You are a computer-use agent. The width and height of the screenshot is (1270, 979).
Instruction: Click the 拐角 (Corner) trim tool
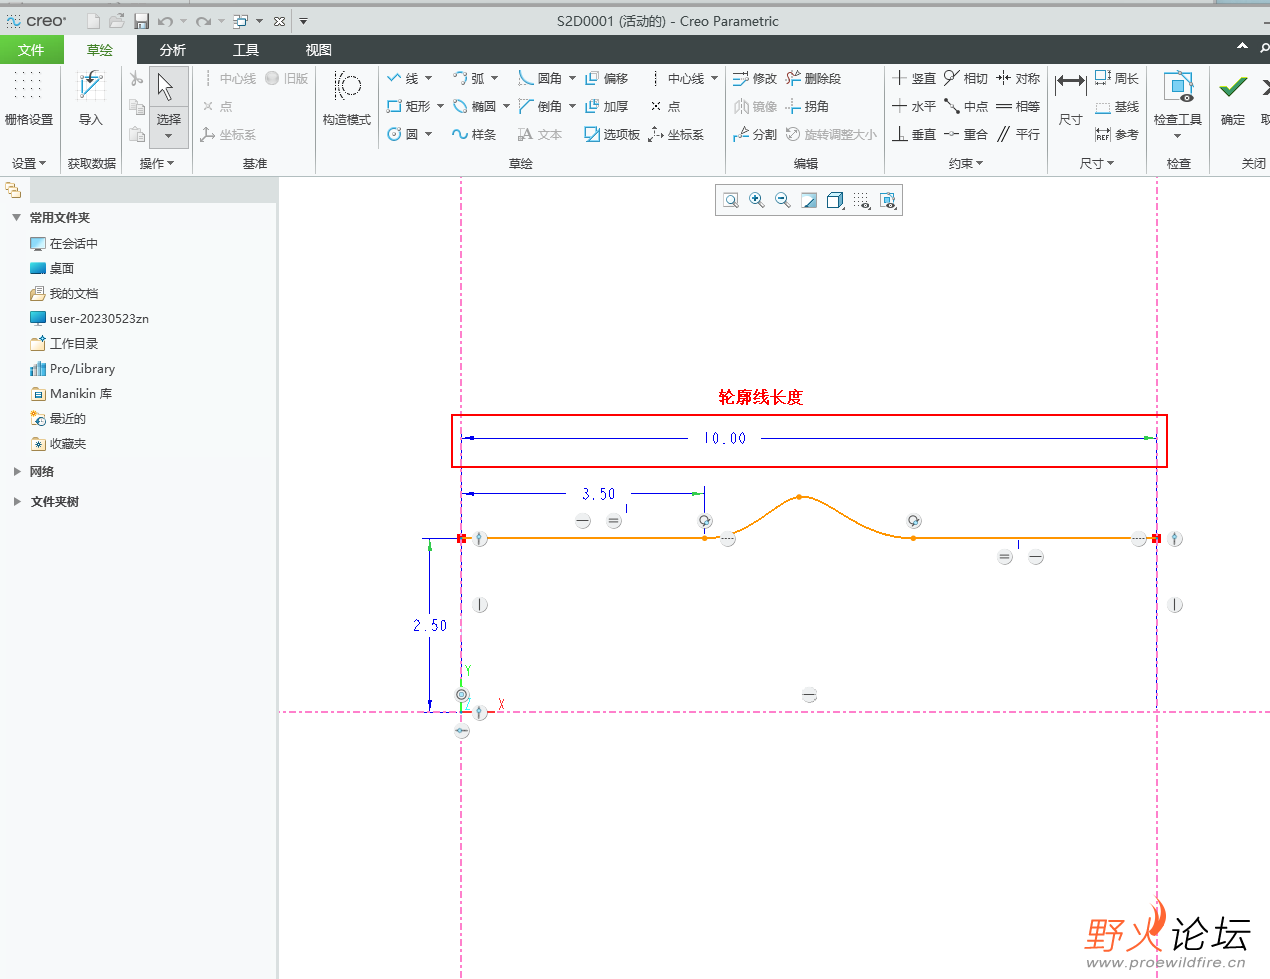(x=807, y=106)
